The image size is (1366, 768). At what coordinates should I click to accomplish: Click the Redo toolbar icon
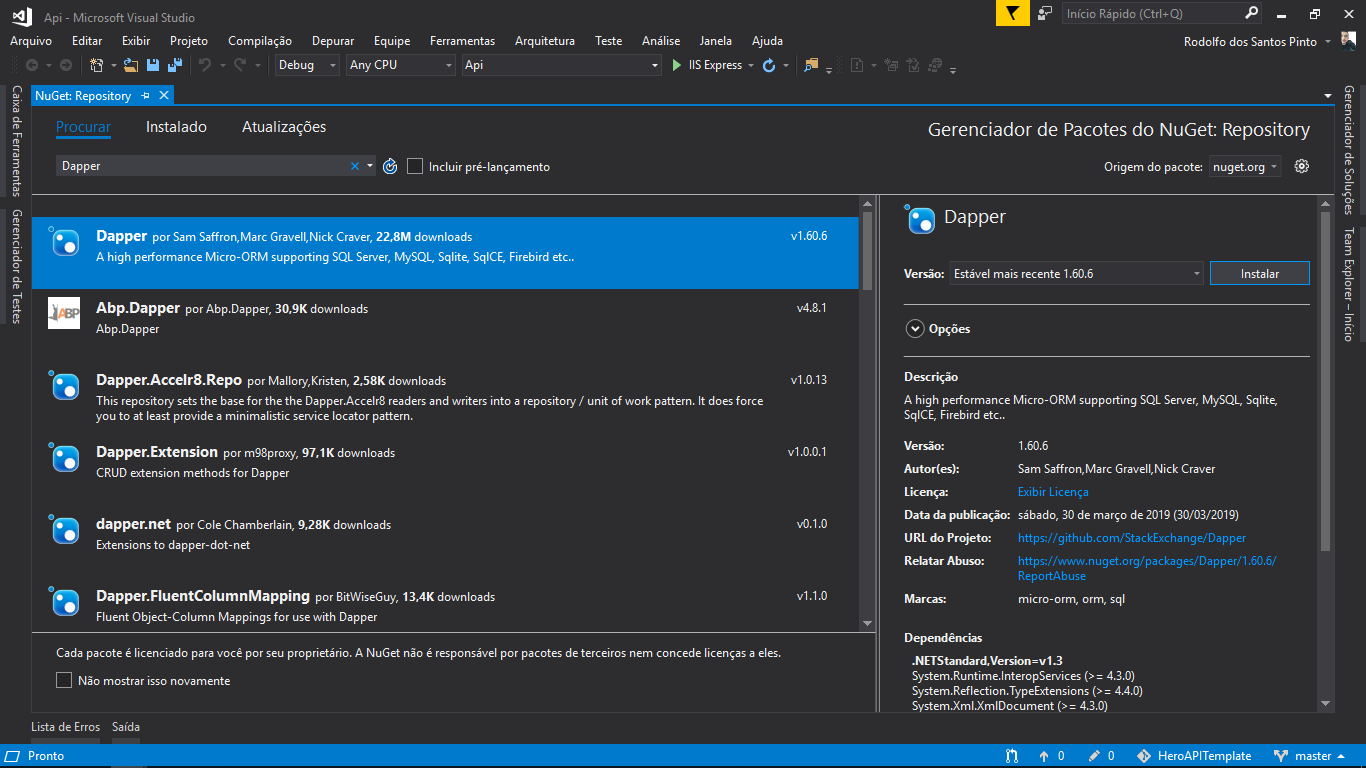[x=239, y=65]
